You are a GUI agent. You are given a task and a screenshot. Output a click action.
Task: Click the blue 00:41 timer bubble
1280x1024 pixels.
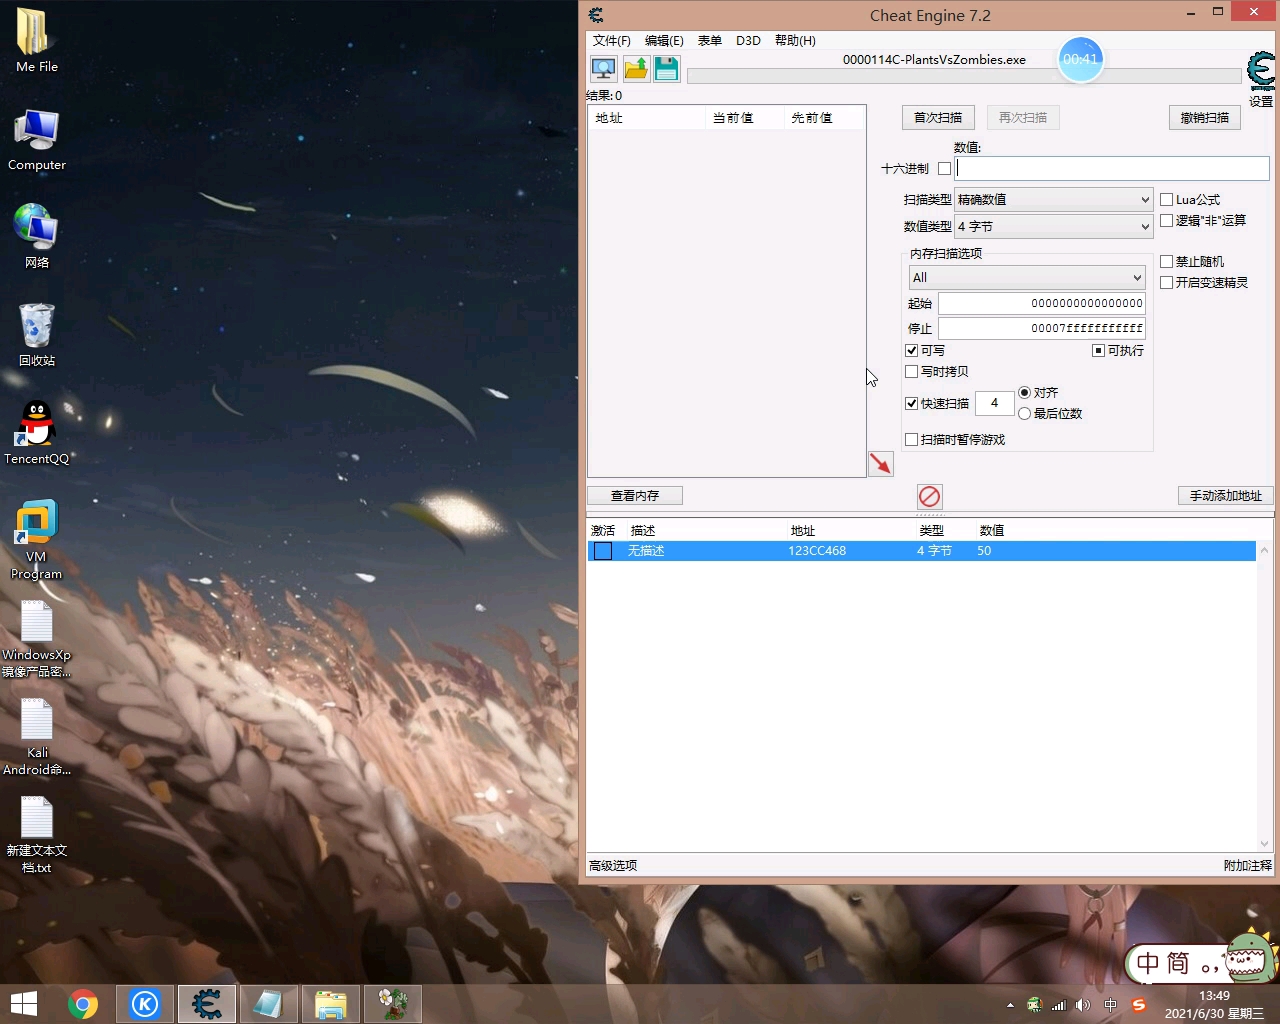[1080, 59]
